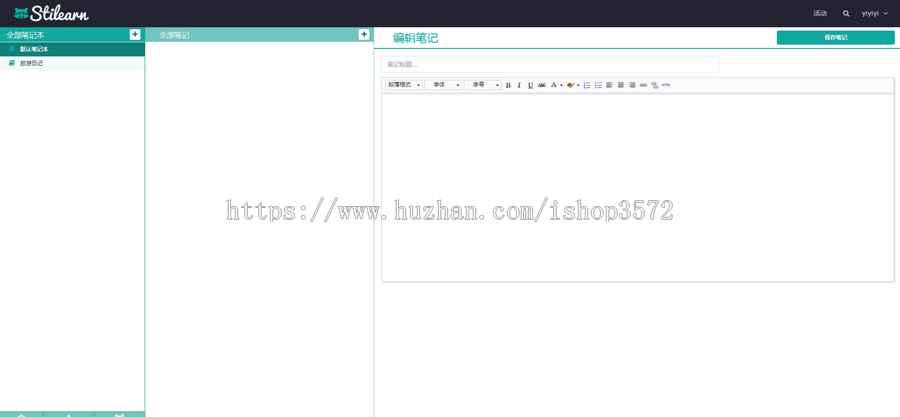Open the 字号 font size dropdown

483,85
